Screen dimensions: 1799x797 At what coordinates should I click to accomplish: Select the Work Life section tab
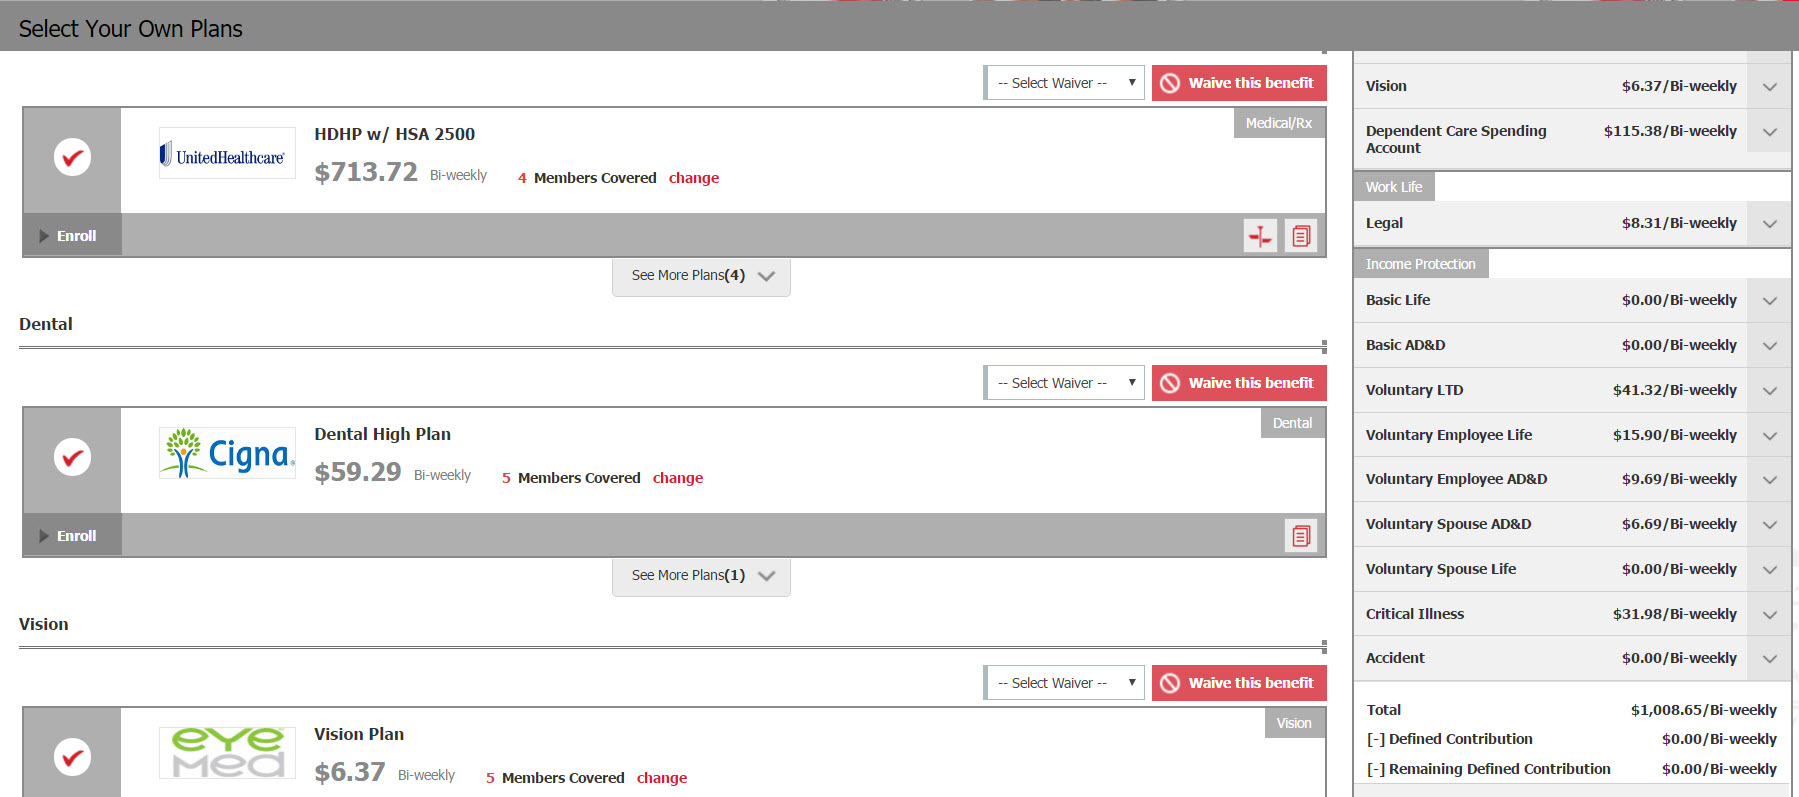[1394, 187]
